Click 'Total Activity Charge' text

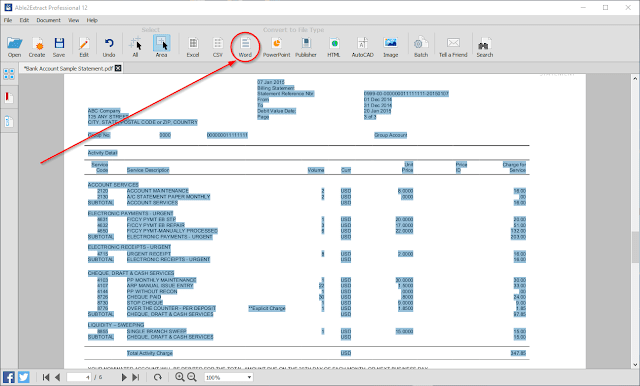click(149, 353)
